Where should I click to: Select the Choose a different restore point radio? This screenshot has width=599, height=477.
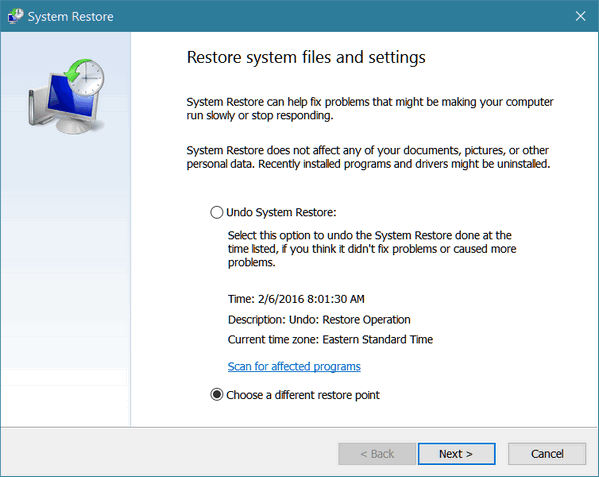[217, 395]
